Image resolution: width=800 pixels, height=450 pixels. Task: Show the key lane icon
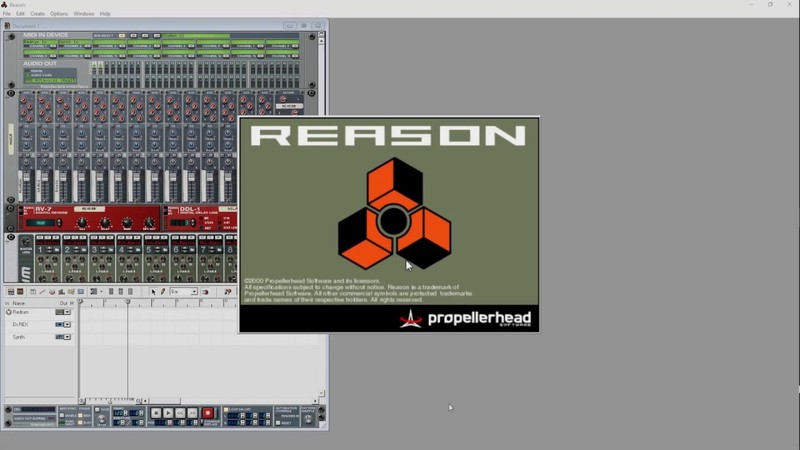33,292
